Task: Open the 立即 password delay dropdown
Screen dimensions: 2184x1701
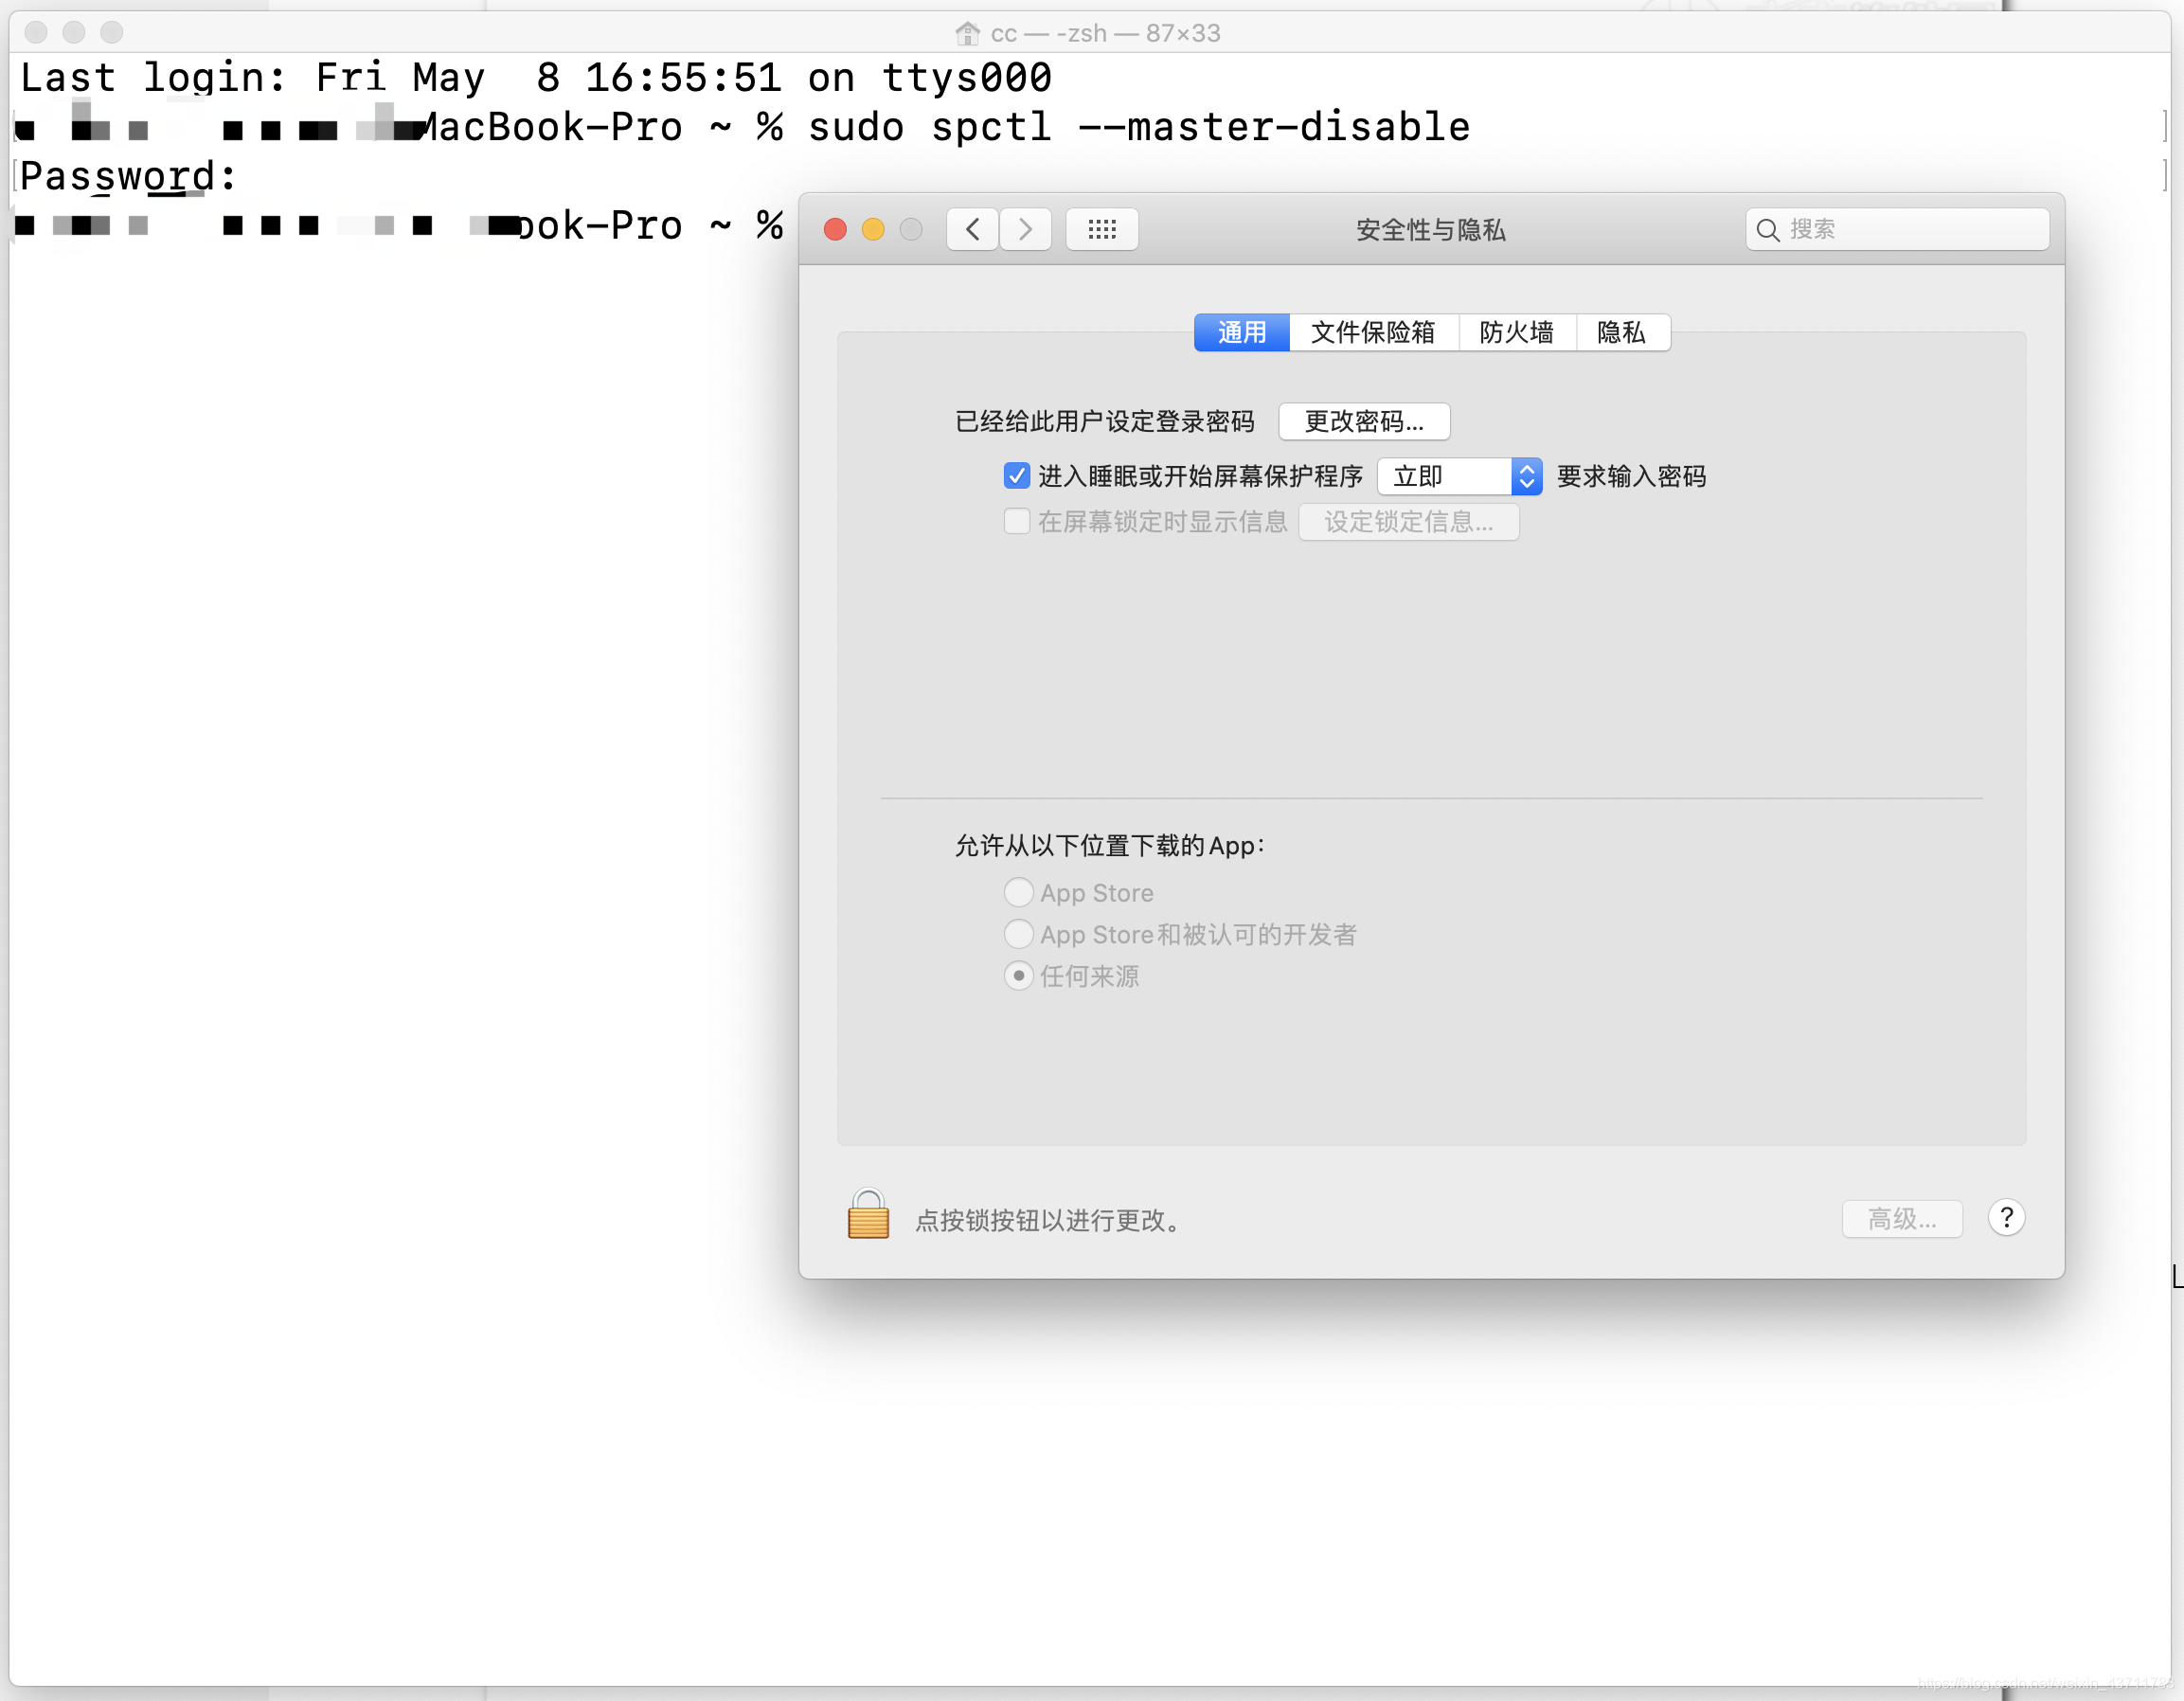Action: click(x=1458, y=476)
